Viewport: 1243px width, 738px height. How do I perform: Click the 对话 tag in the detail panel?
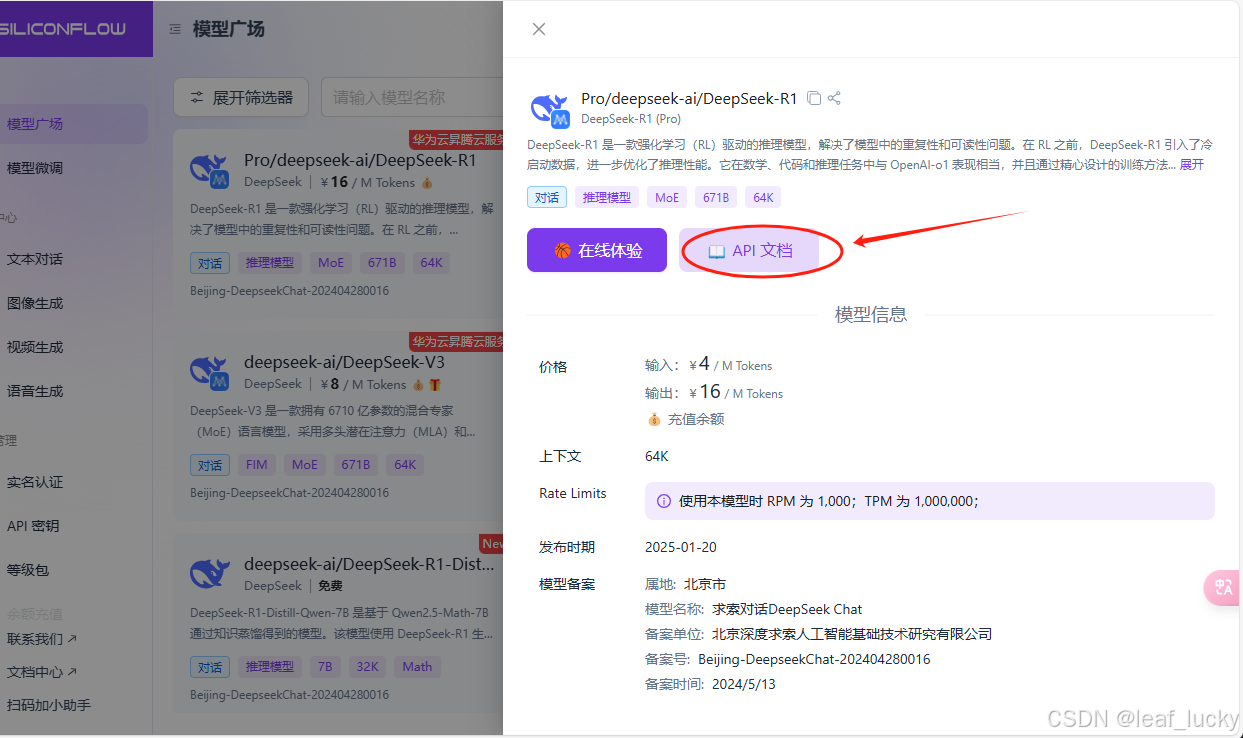click(547, 197)
